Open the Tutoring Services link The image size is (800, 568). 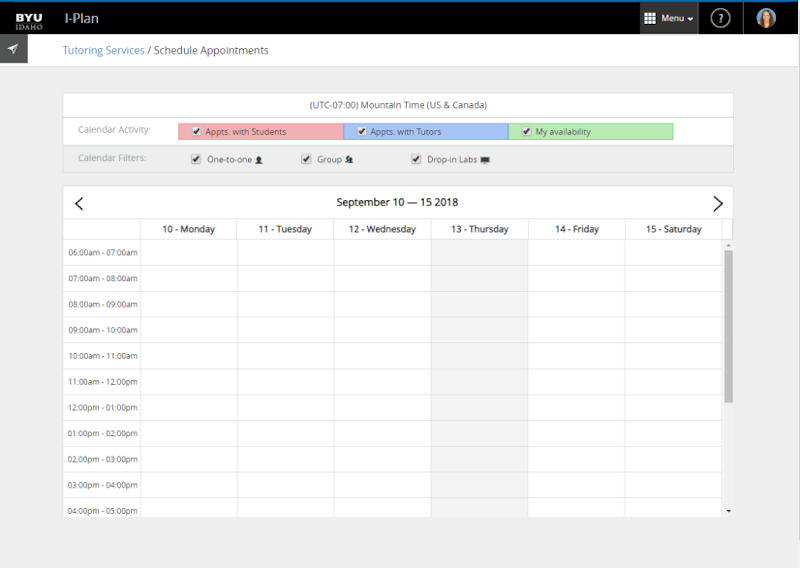click(103, 50)
